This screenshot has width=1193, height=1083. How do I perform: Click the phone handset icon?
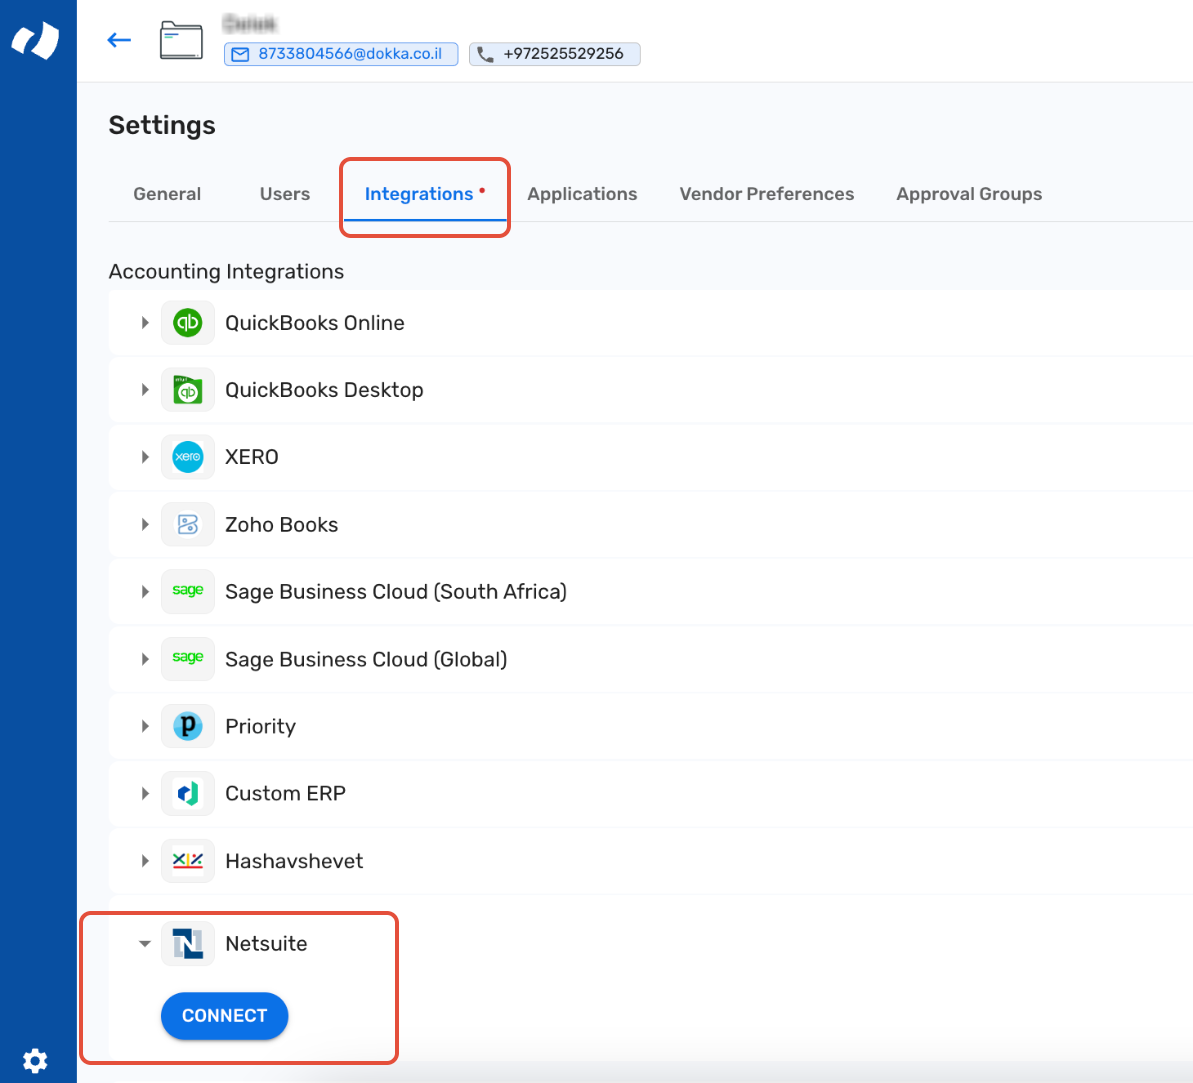[x=485, y=54]
